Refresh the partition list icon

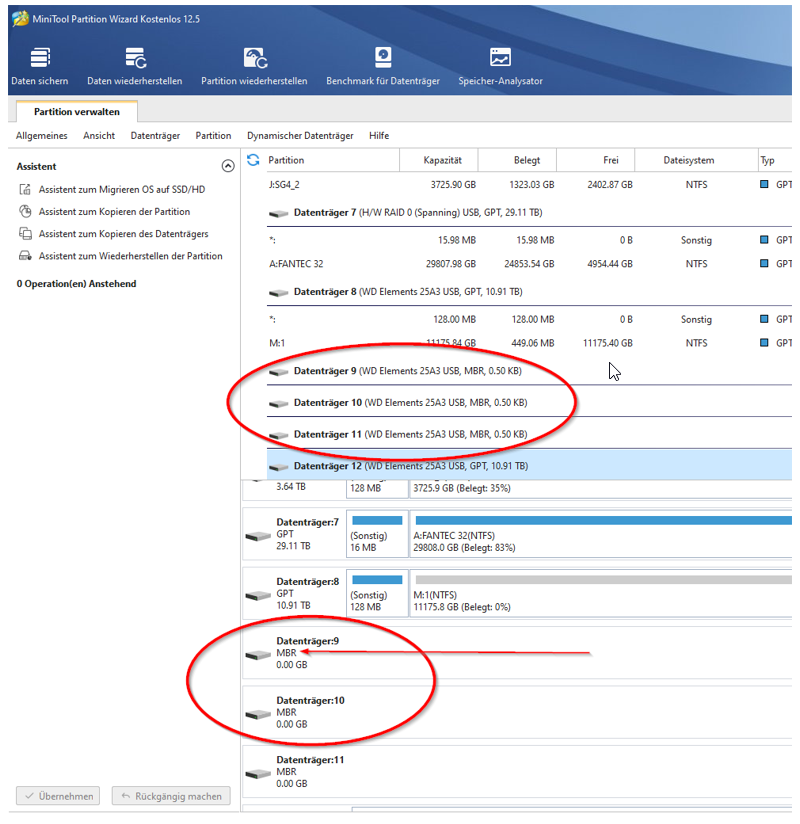[x=253, y=160]
